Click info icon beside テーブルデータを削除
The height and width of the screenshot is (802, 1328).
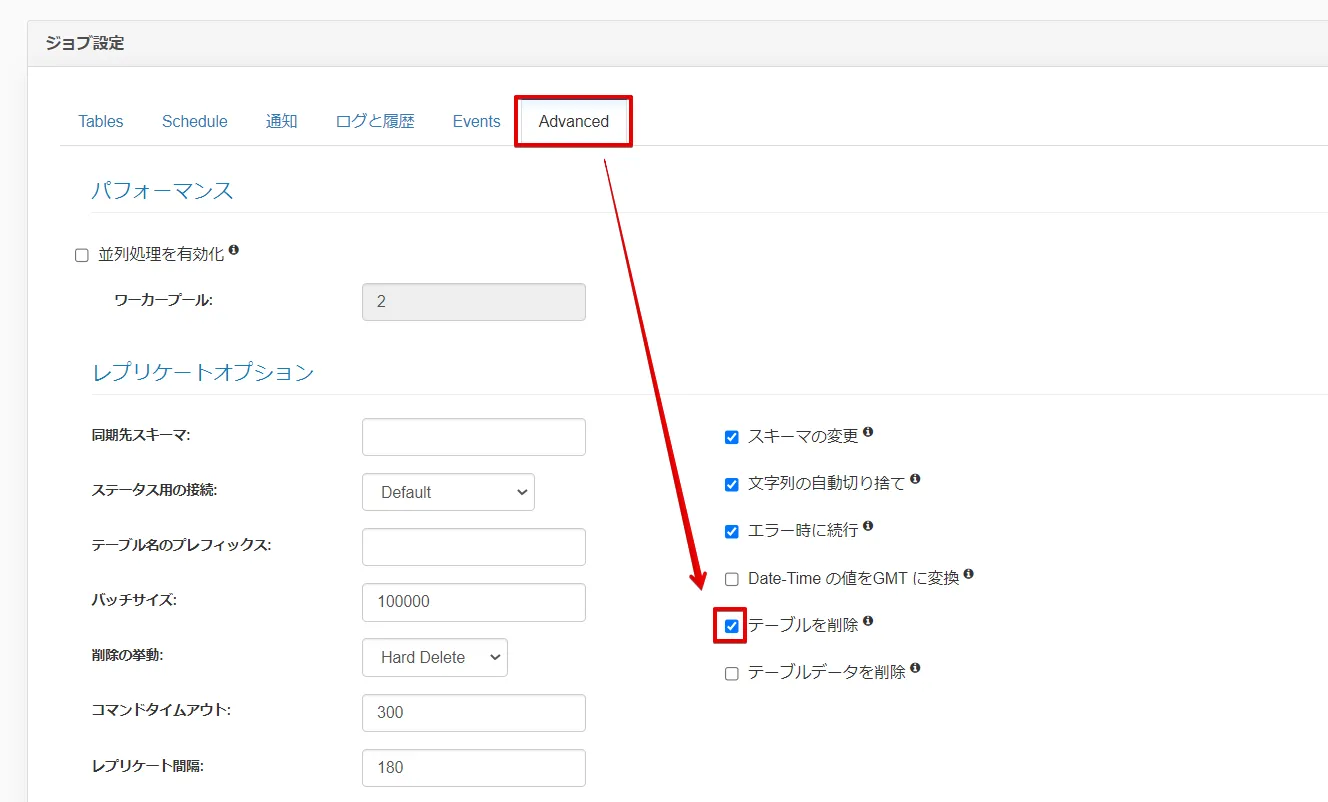coord(915,668)
